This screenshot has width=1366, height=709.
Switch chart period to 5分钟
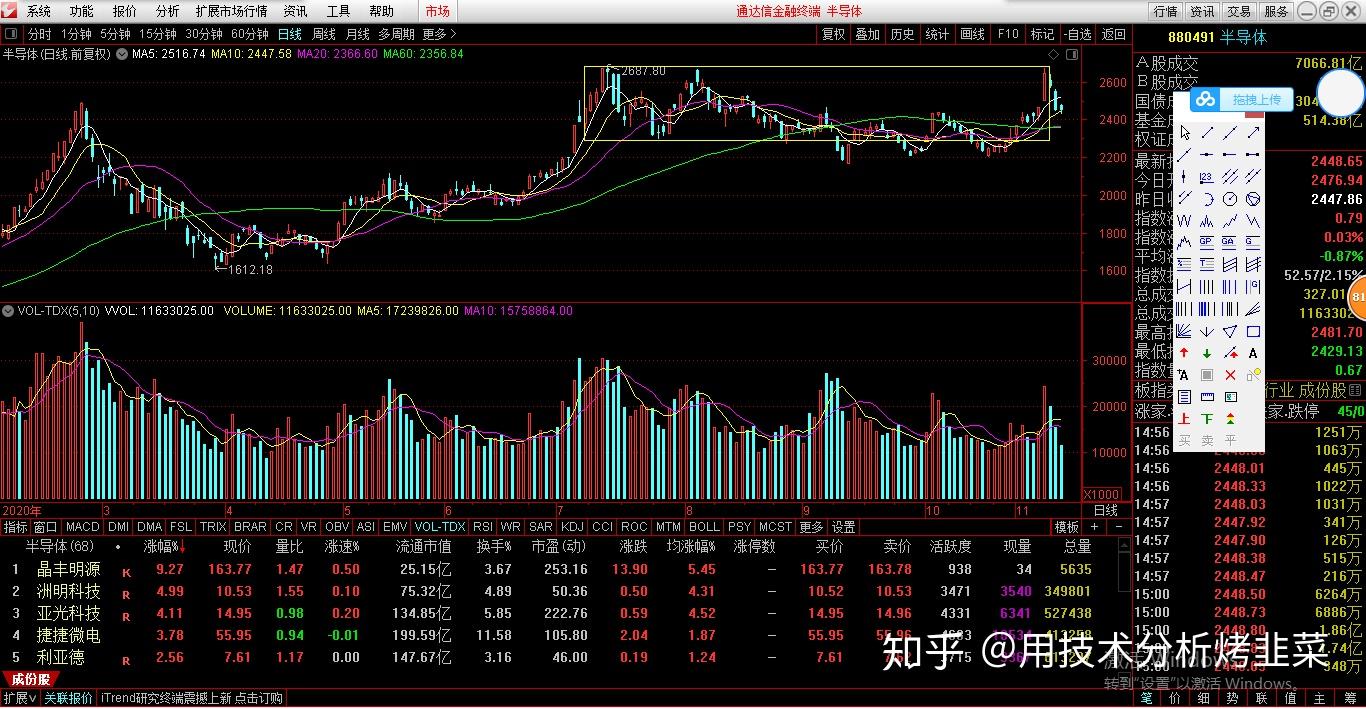115,34
